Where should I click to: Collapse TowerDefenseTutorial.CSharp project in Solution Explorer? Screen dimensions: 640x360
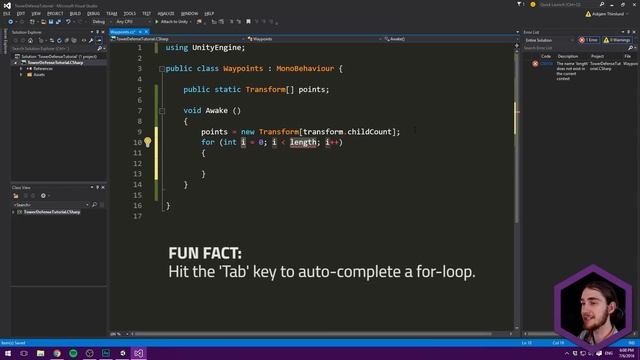[16, 62]
